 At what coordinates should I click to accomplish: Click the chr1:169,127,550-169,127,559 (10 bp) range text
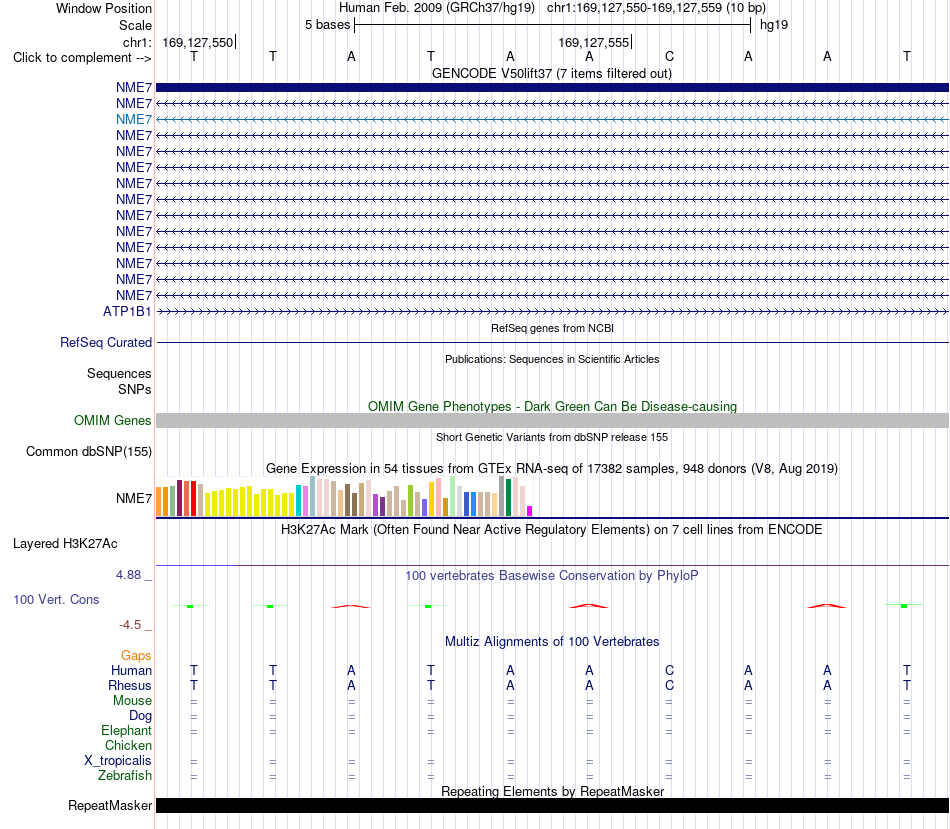pyautogui.click(x=656, y=8)
